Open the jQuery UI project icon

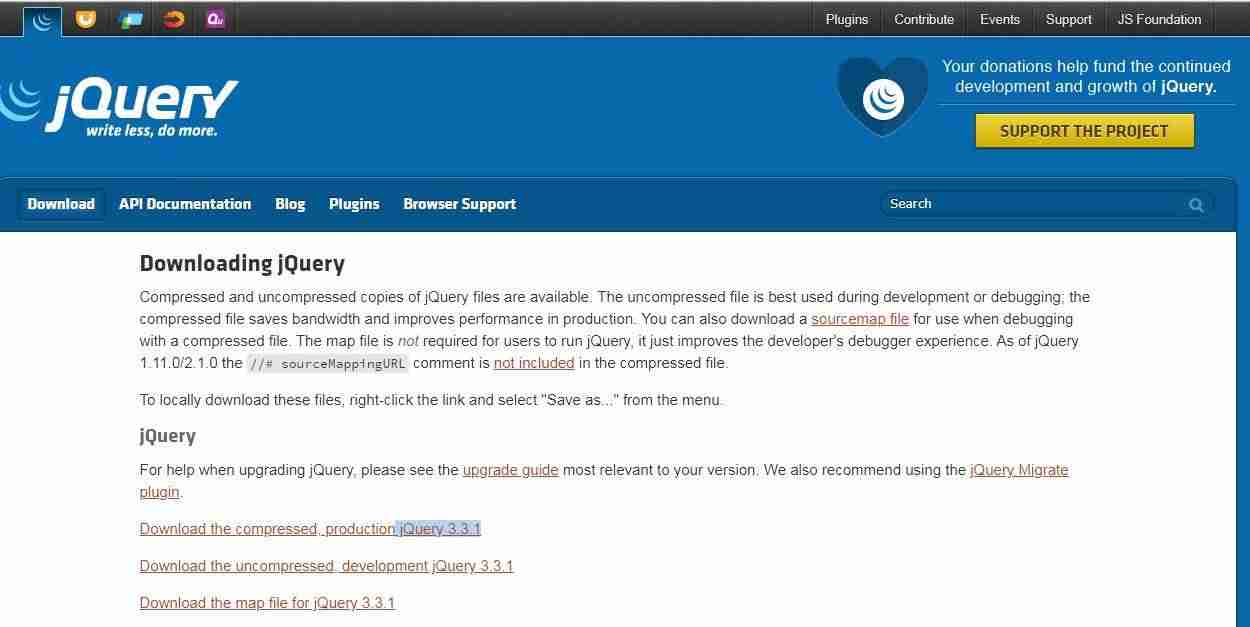pos(86,19)
